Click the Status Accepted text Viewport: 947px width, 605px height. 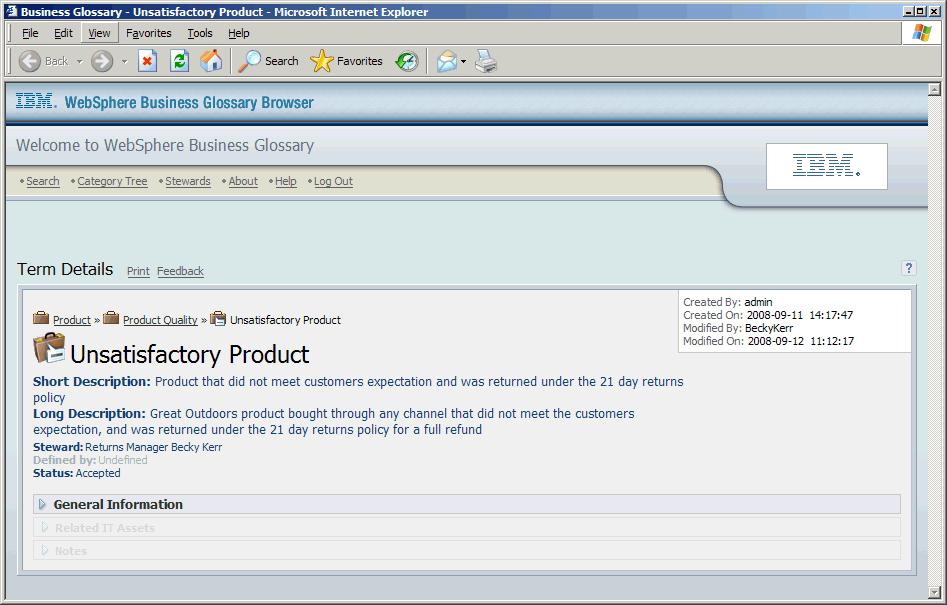pos(77,473)
